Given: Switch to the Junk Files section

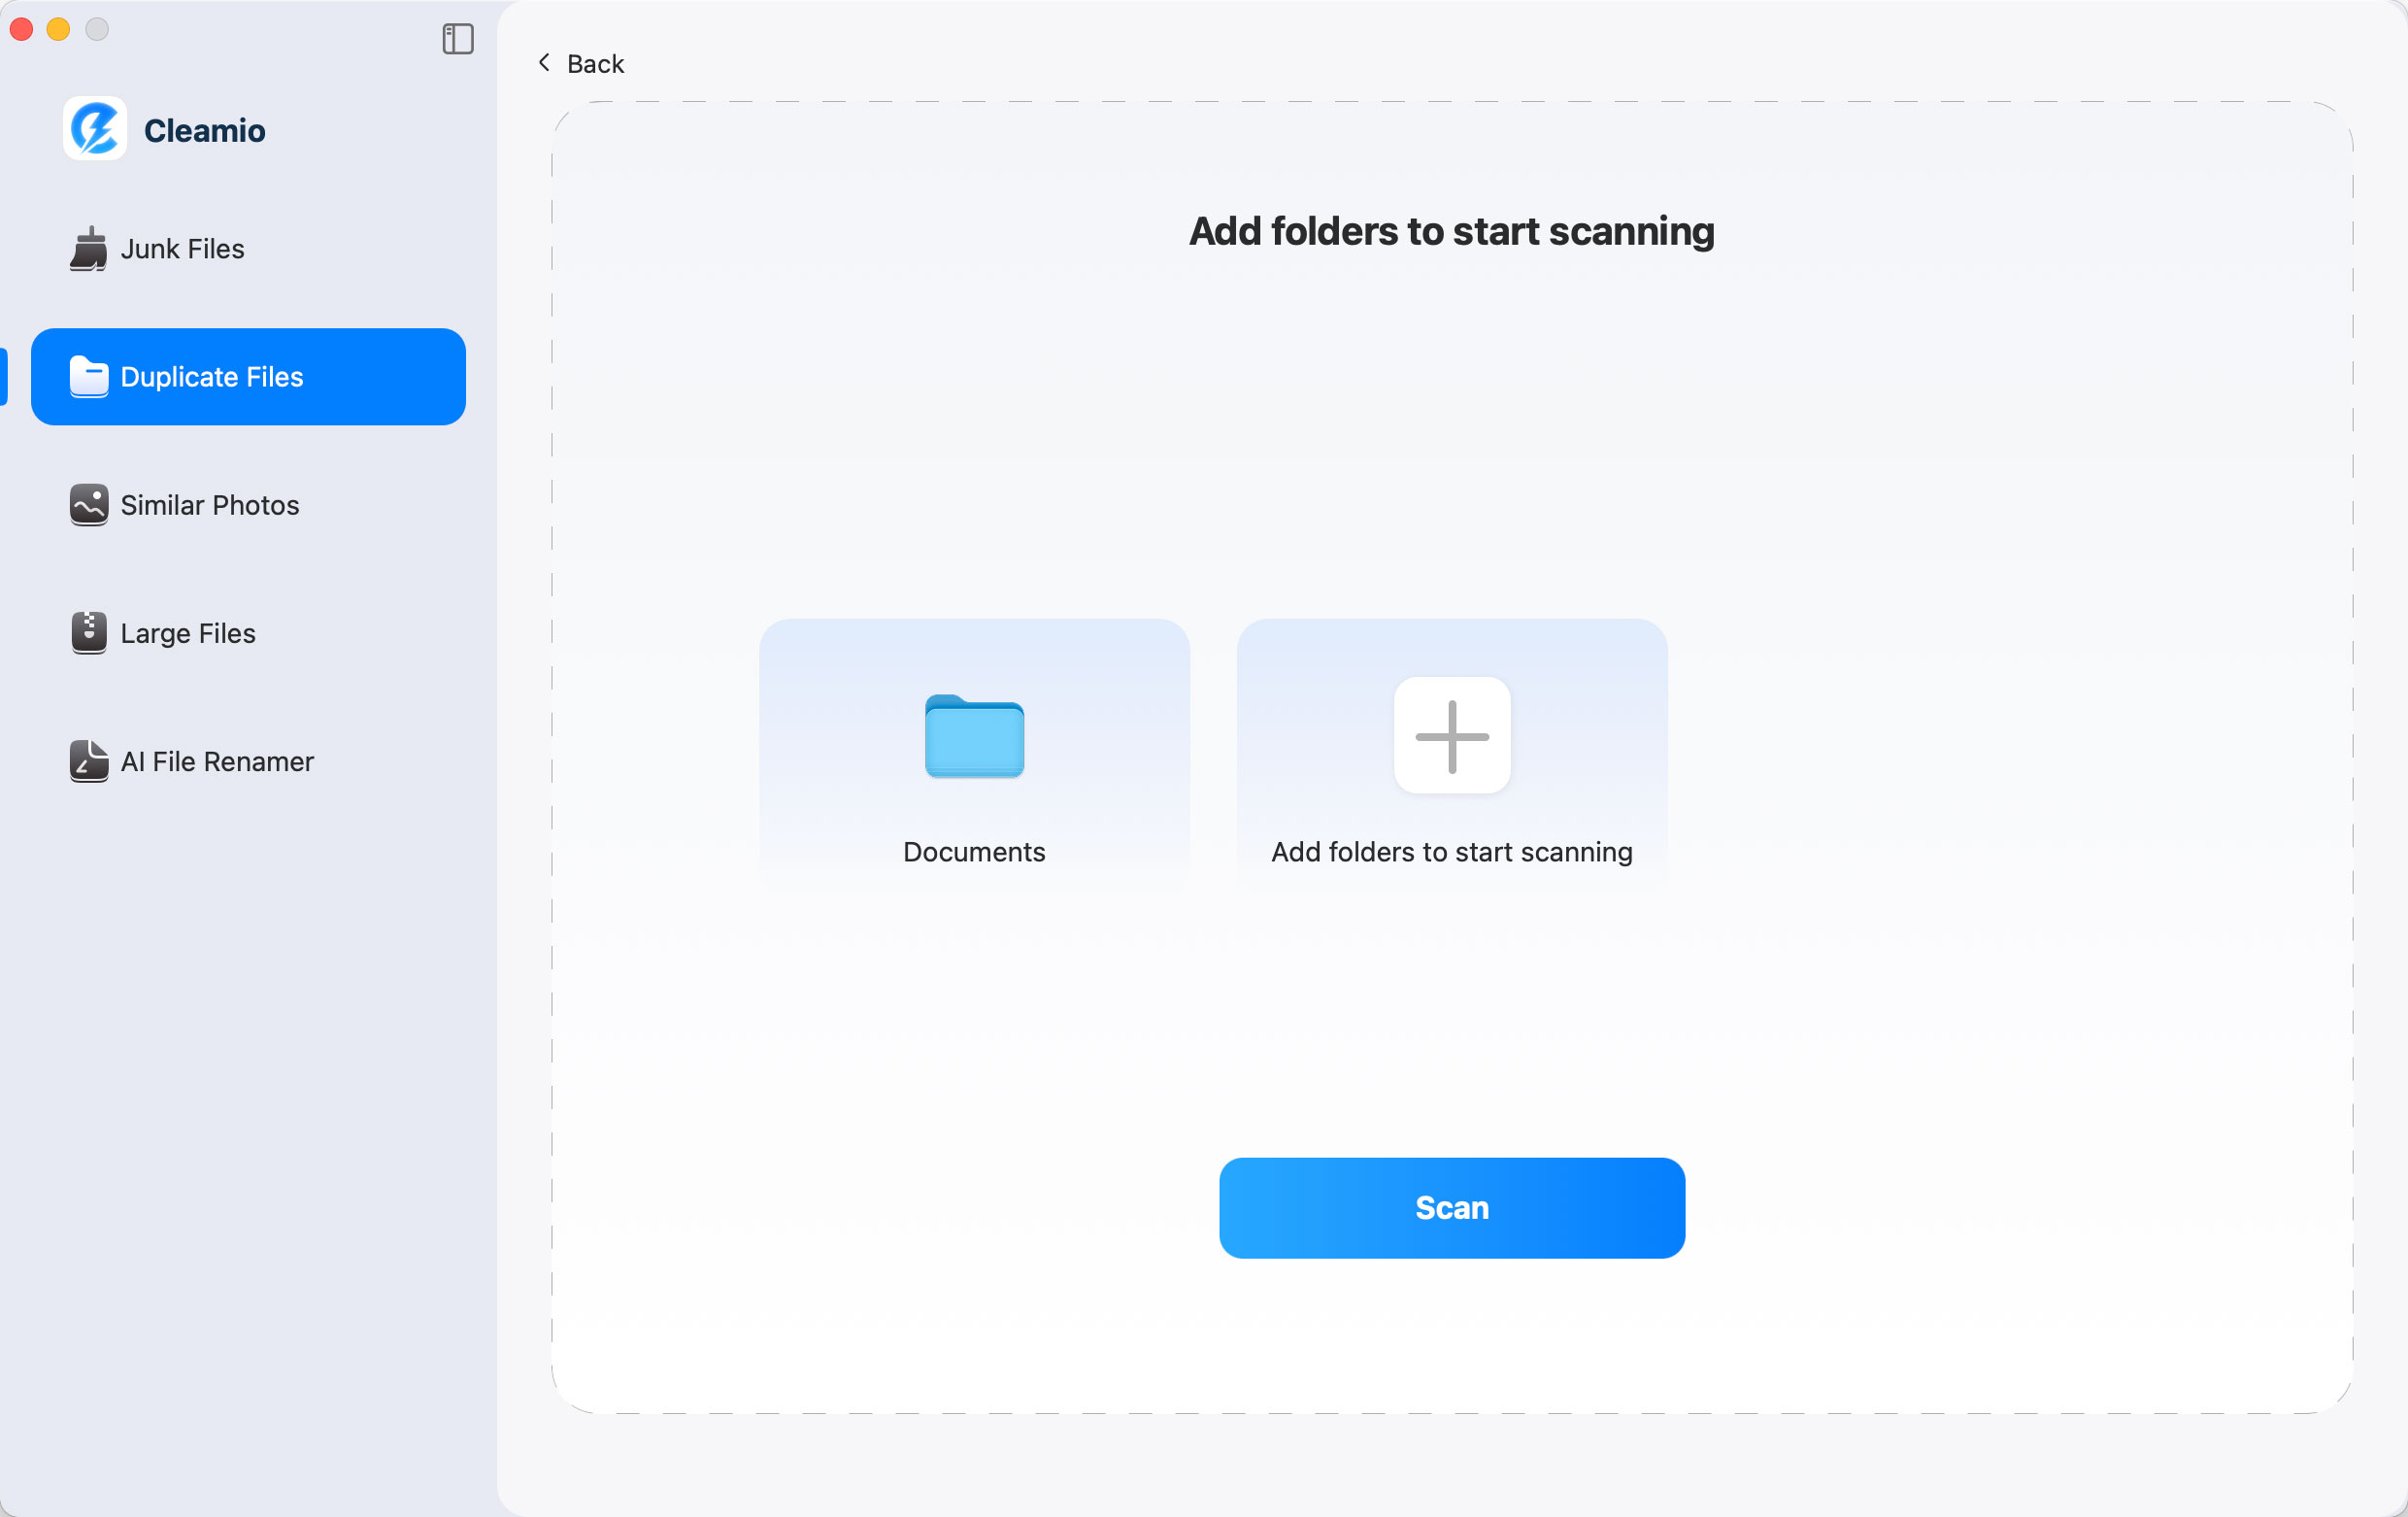Looking at the screenshot, I should (181, 249).
